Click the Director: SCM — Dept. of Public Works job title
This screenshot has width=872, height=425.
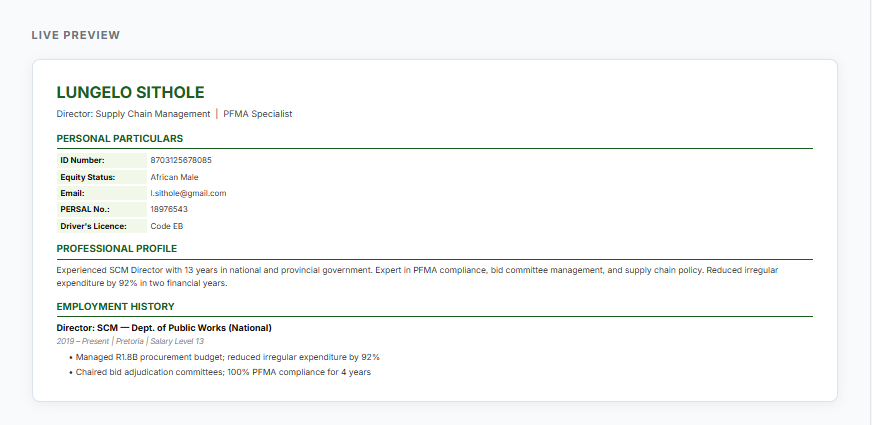click(x=164, y=327)
